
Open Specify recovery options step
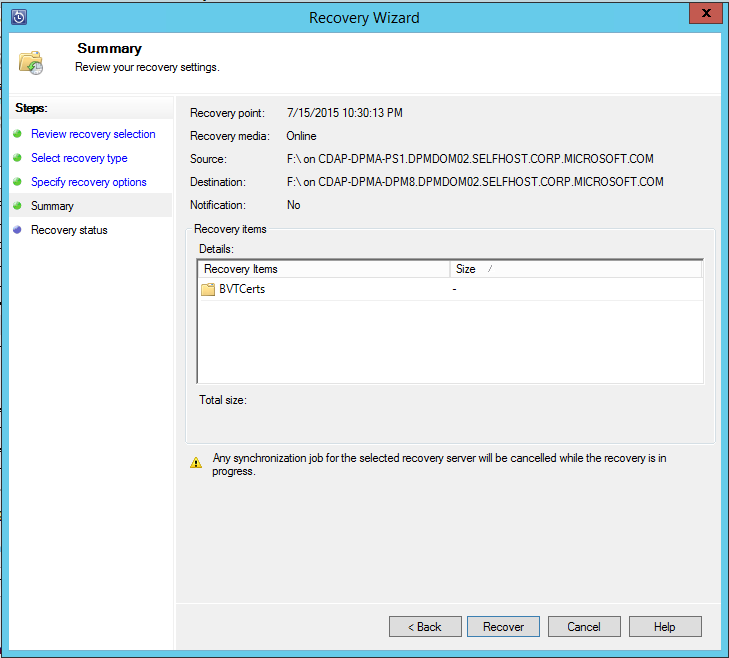point(88,182)
